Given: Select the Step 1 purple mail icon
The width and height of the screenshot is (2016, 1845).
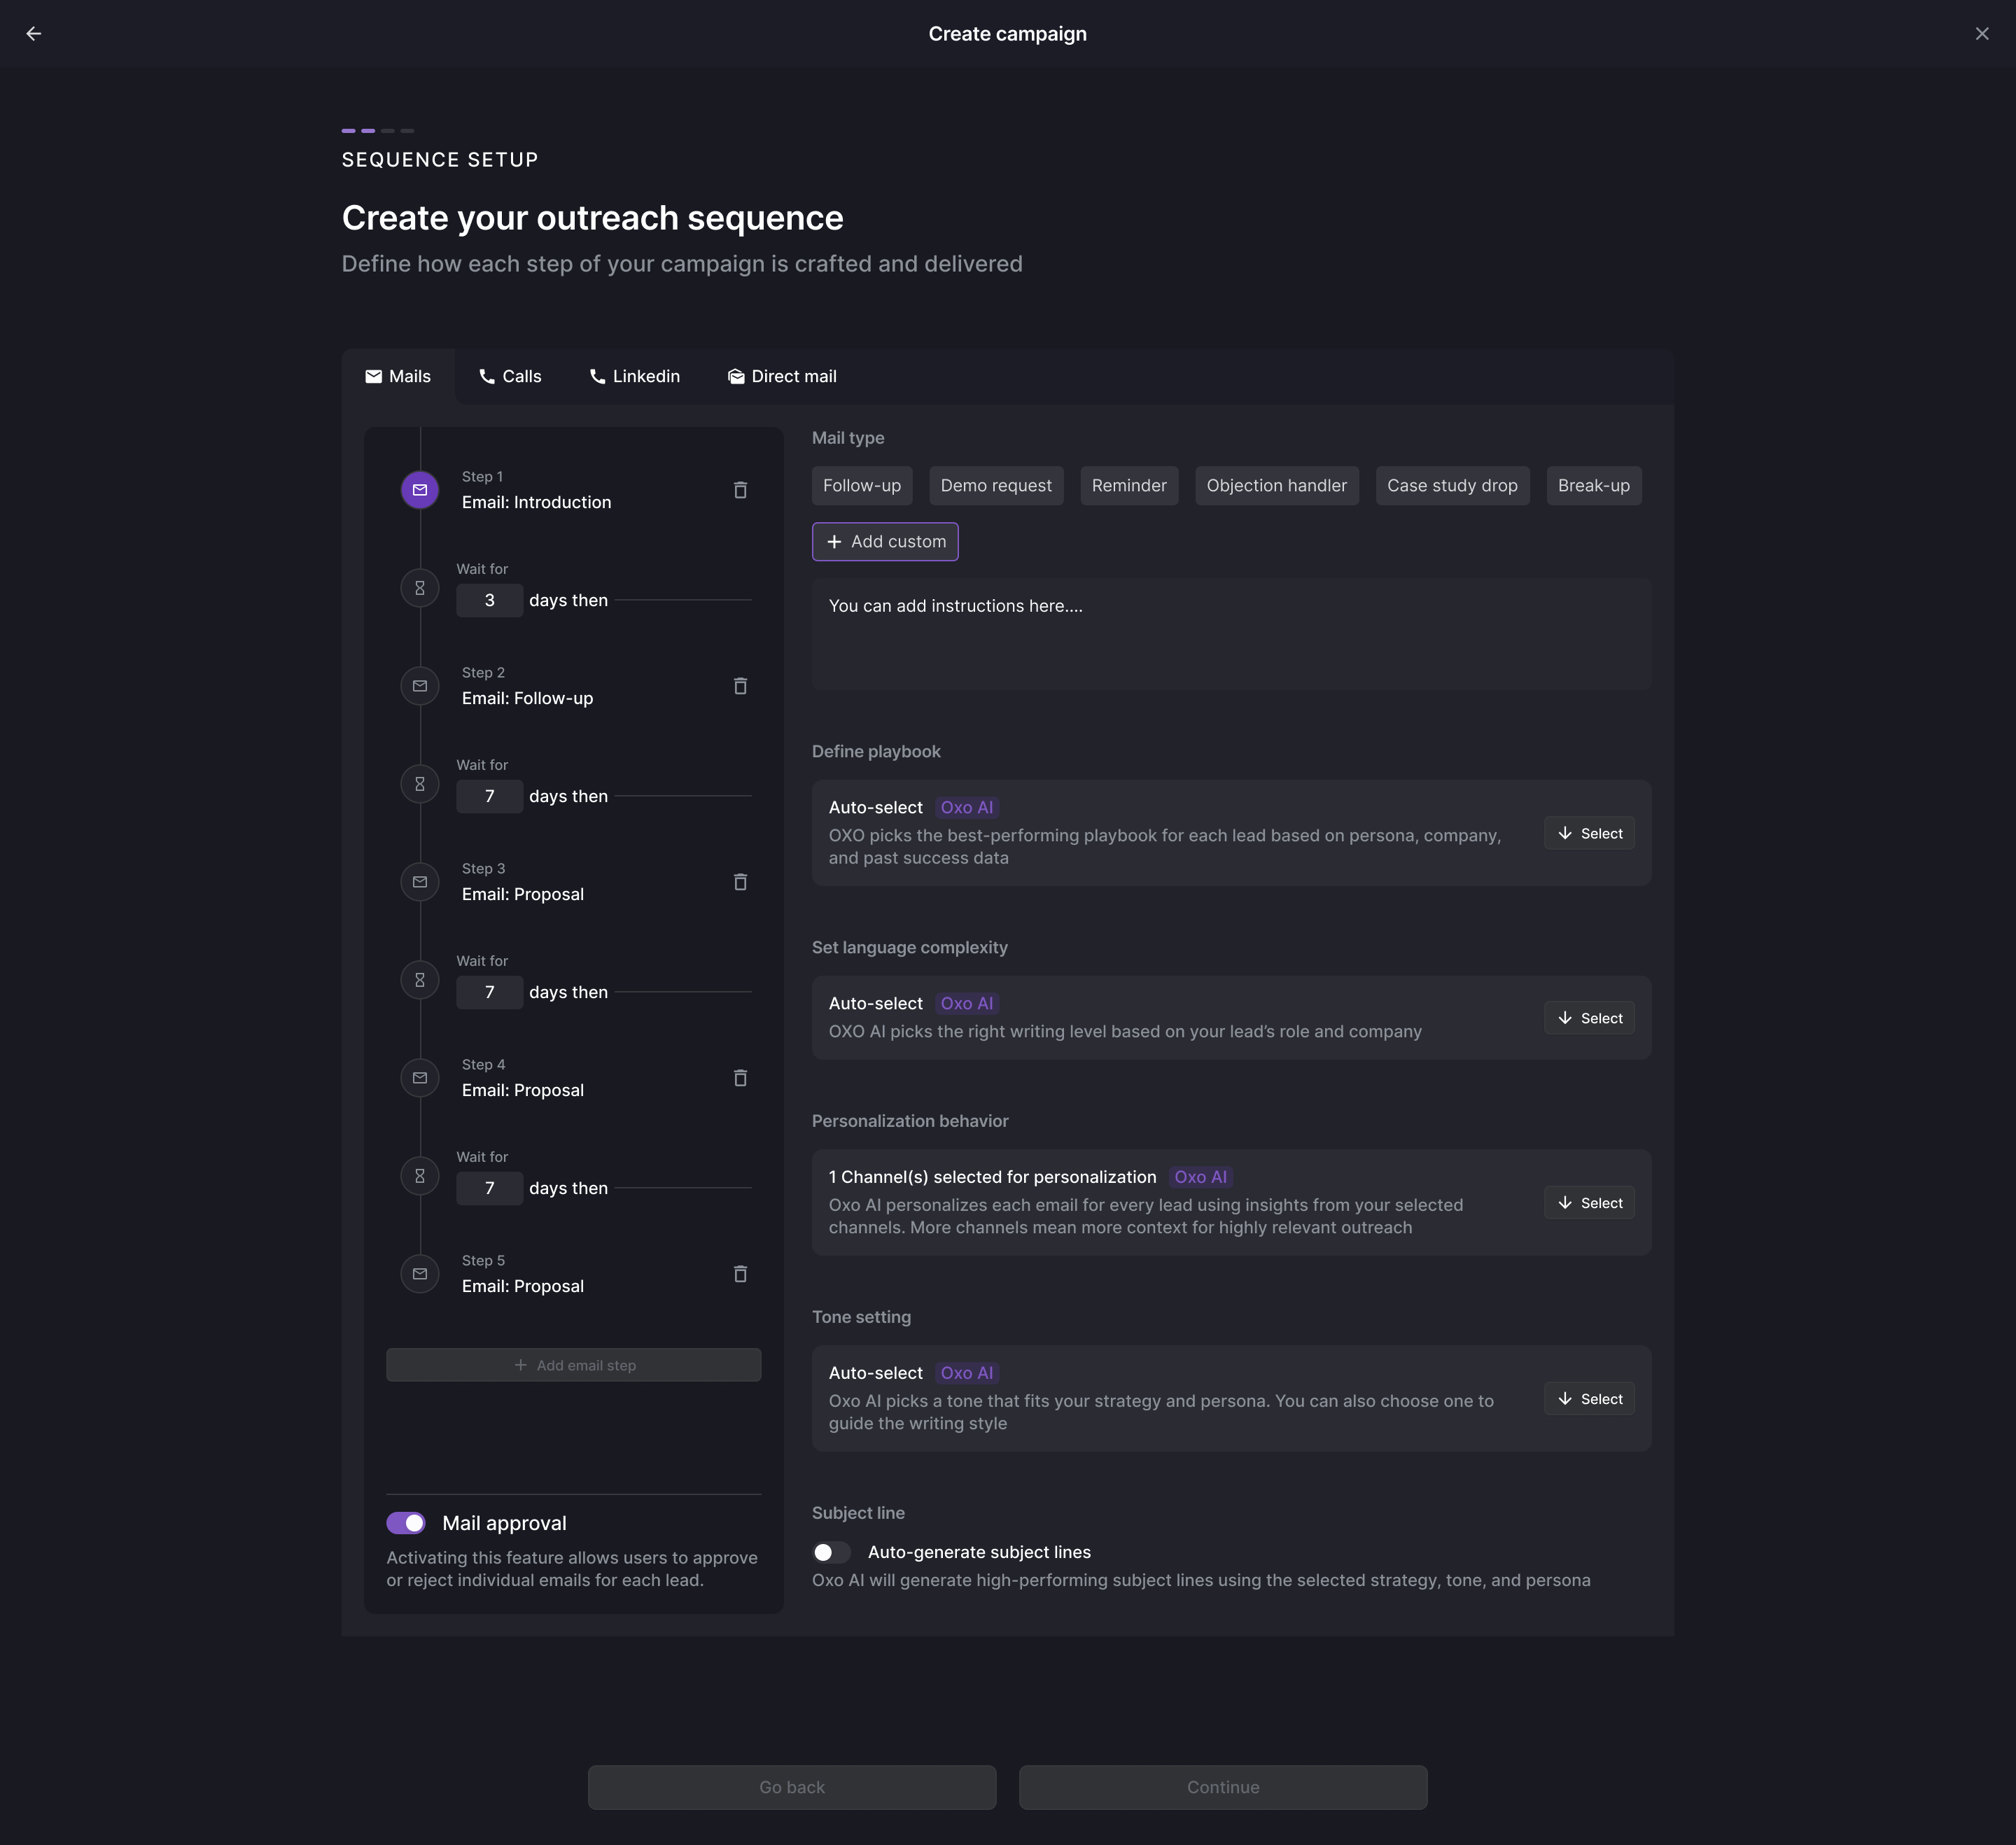Looking at the screenshot, I should point(420,490).
